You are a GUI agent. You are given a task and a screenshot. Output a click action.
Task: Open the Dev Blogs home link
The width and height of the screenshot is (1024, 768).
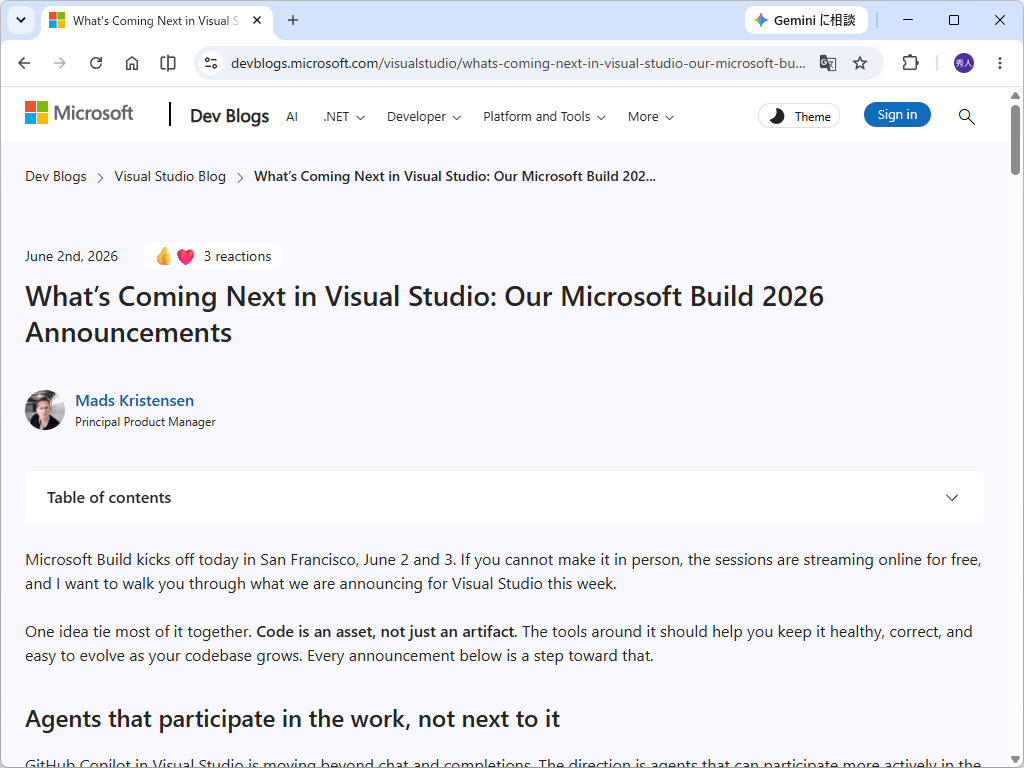pyautogui.click(x=229, y=116)
